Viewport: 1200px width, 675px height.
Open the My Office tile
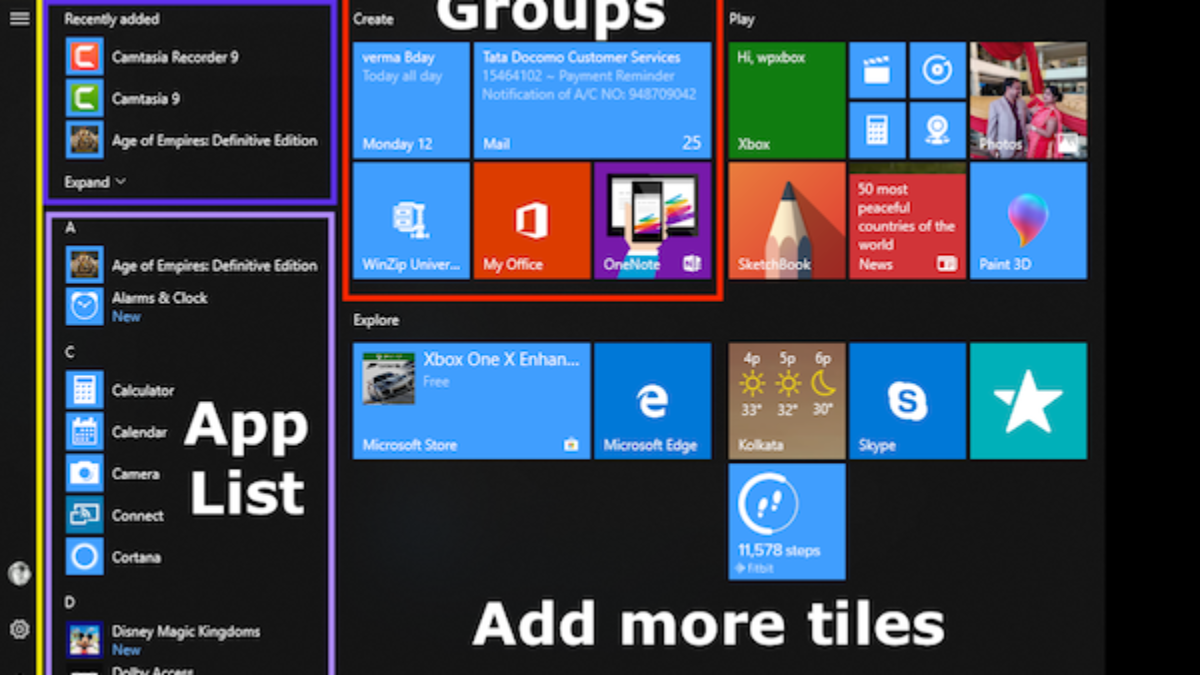532,221
